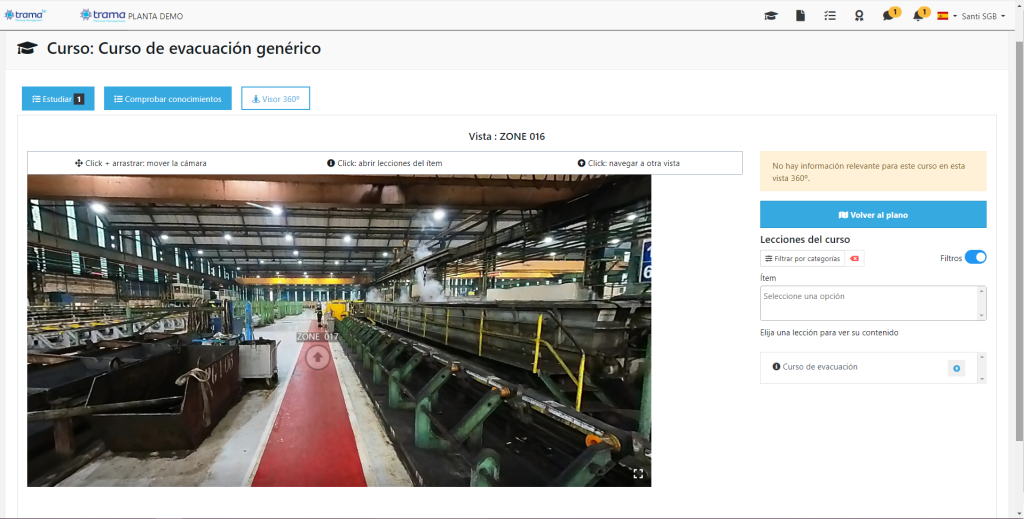Toggle the Filtros switch off
The height and width of the screenshot is (519, 1024).
coord(975,258)
